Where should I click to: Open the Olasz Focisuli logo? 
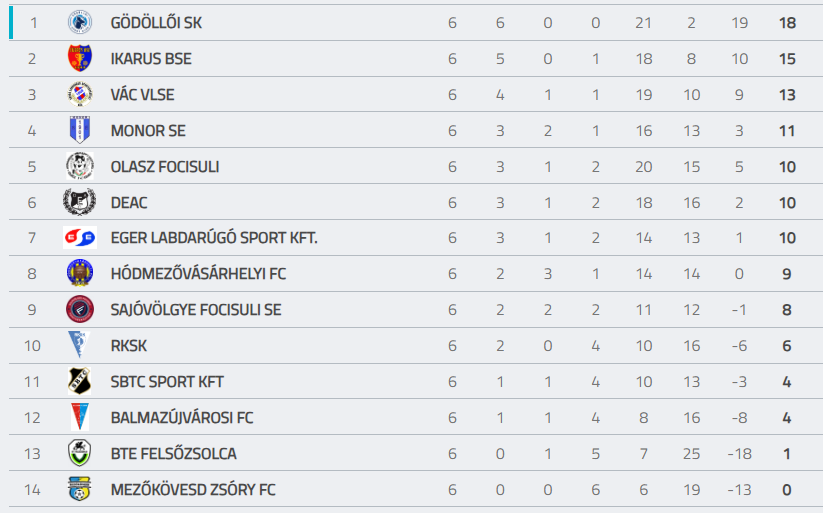tap(79, 166)
